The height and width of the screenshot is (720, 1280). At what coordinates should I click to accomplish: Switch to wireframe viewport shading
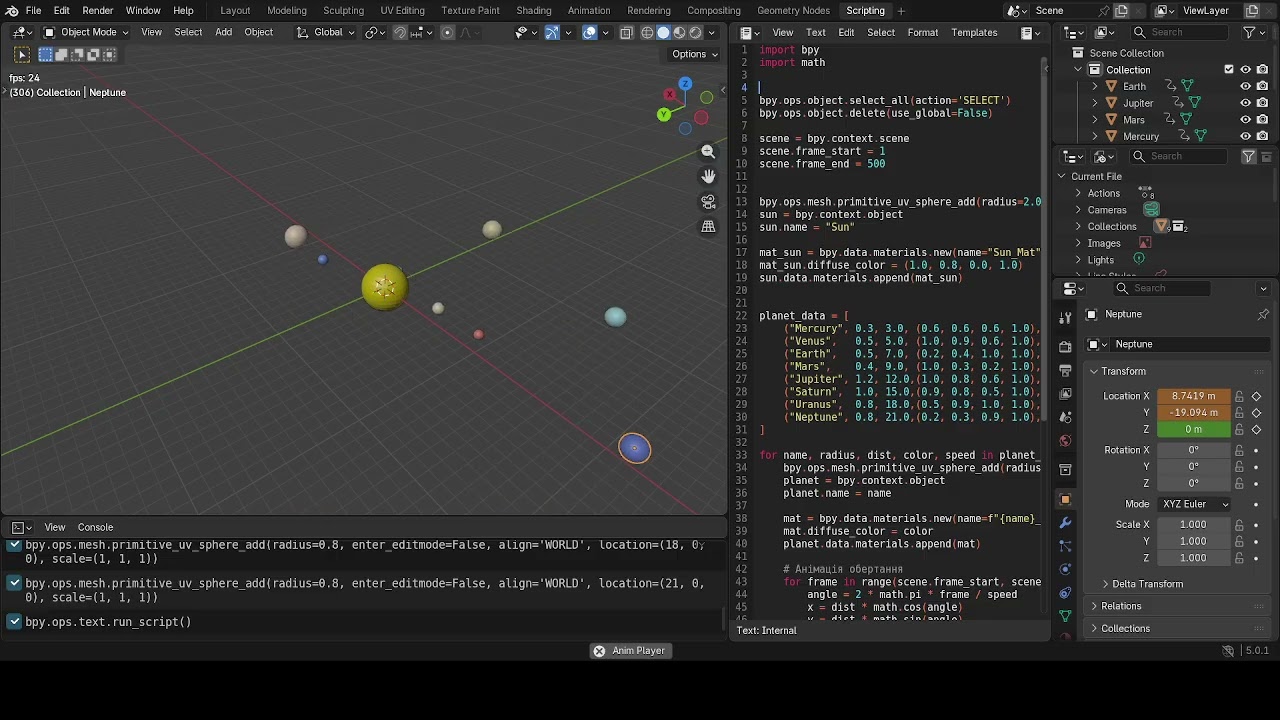click(647, 32)
